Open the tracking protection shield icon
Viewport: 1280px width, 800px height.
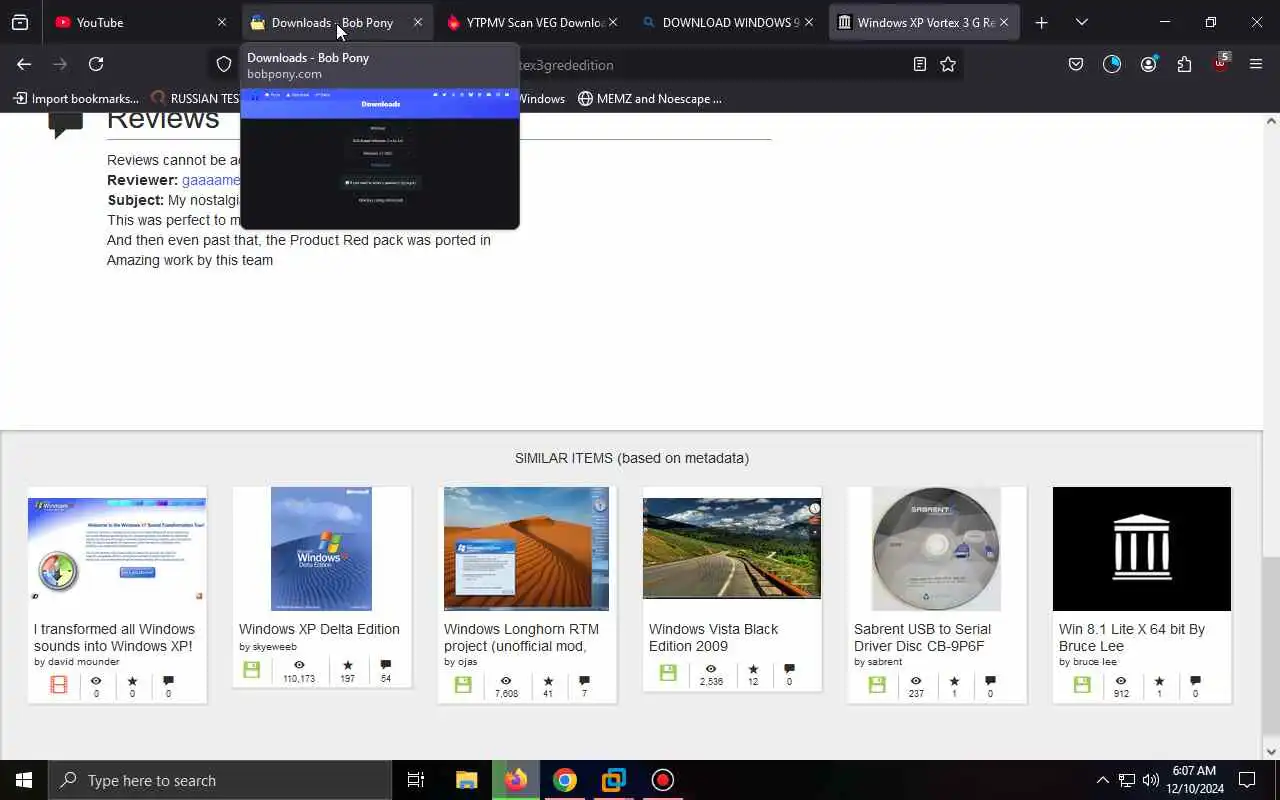(224, 64)
